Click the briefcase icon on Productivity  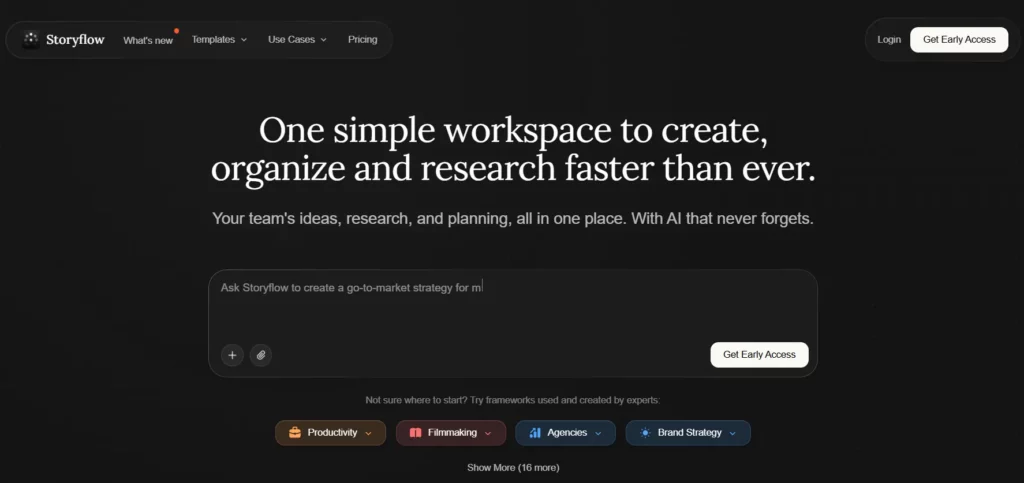(x=295, y=433)
